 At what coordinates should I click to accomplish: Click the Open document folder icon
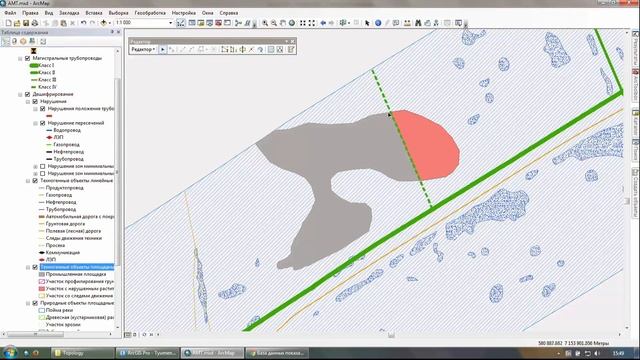(17, 23)
